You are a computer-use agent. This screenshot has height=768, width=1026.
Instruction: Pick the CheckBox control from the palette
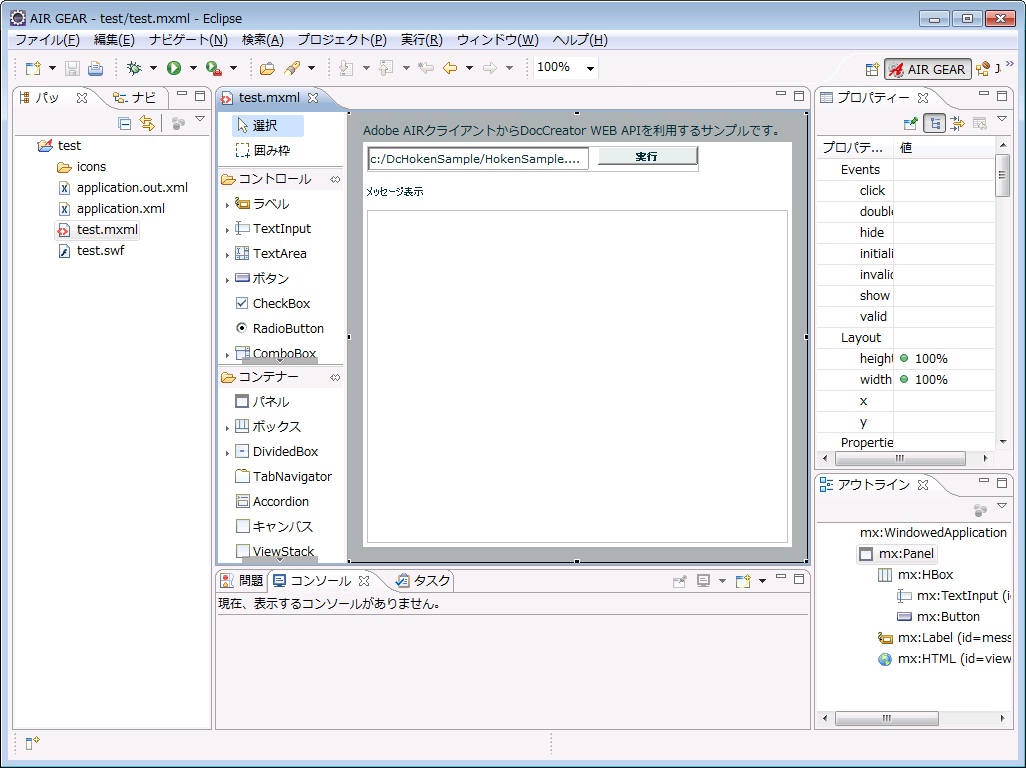point(273,304)
